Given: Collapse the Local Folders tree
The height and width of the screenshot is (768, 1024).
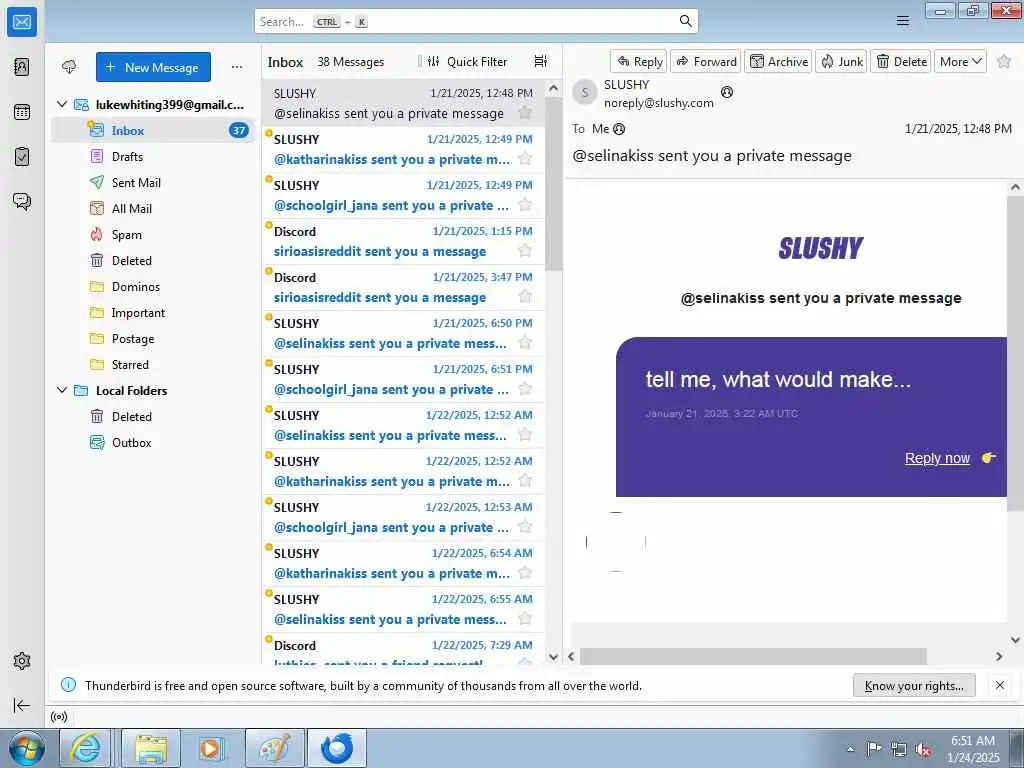Looking at the screenshot, I should point(62,390).
